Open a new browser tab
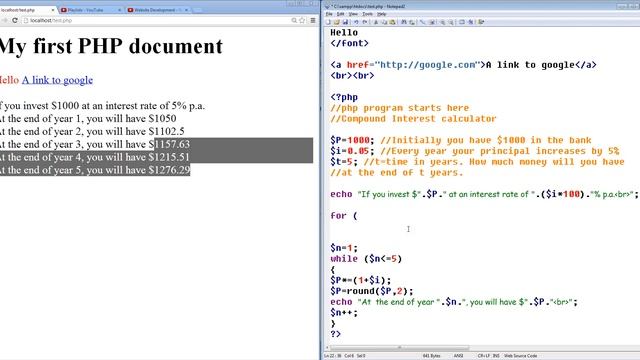Viewport: 640px width, 360px height. (197, 10)
